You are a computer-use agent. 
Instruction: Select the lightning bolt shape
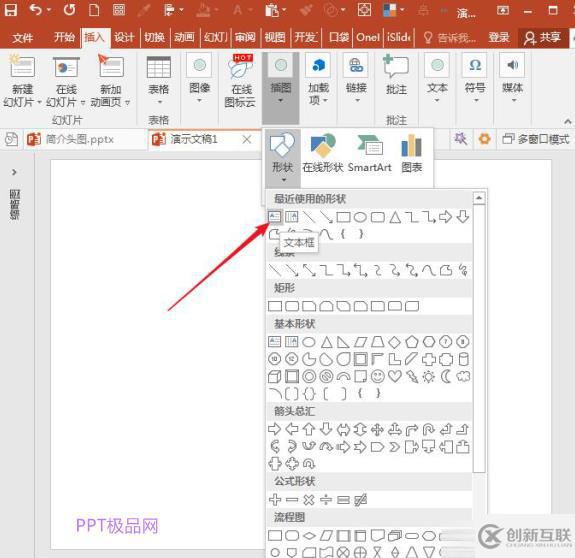[x=412, y=377]
